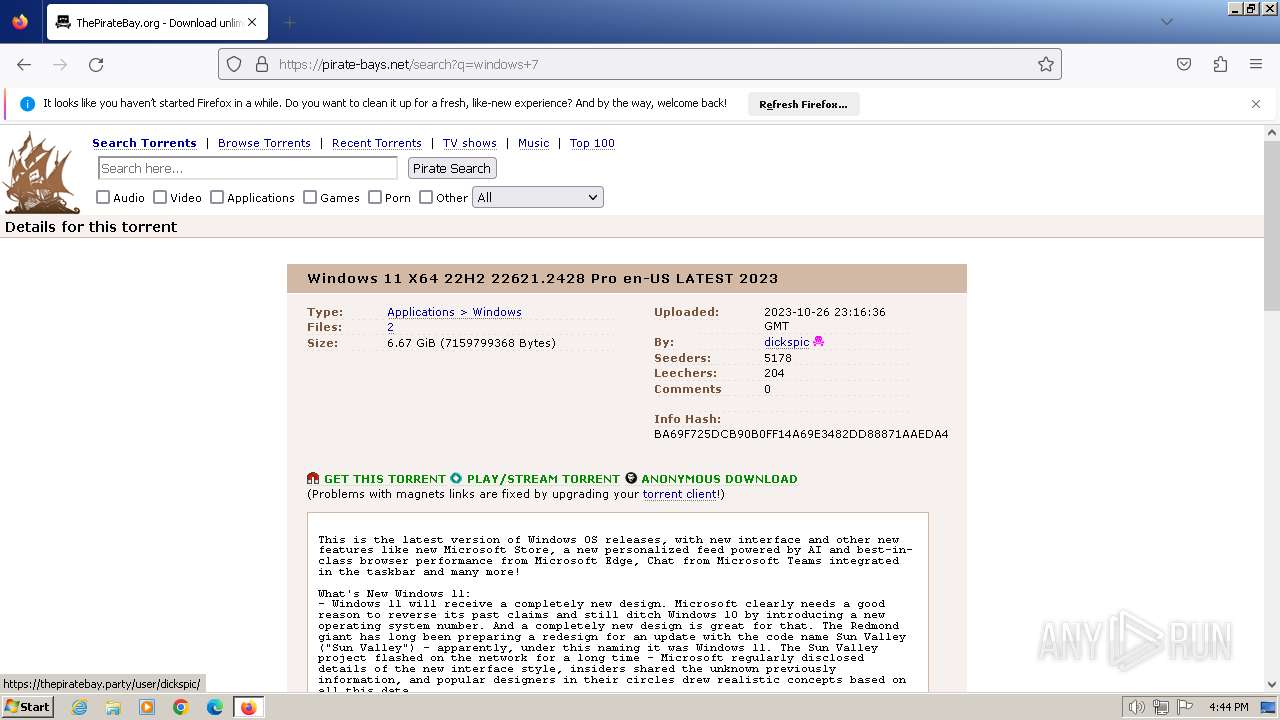Click inside the Search here field
The height and width of the screenshot is (720, 1280).
(248, 168)
